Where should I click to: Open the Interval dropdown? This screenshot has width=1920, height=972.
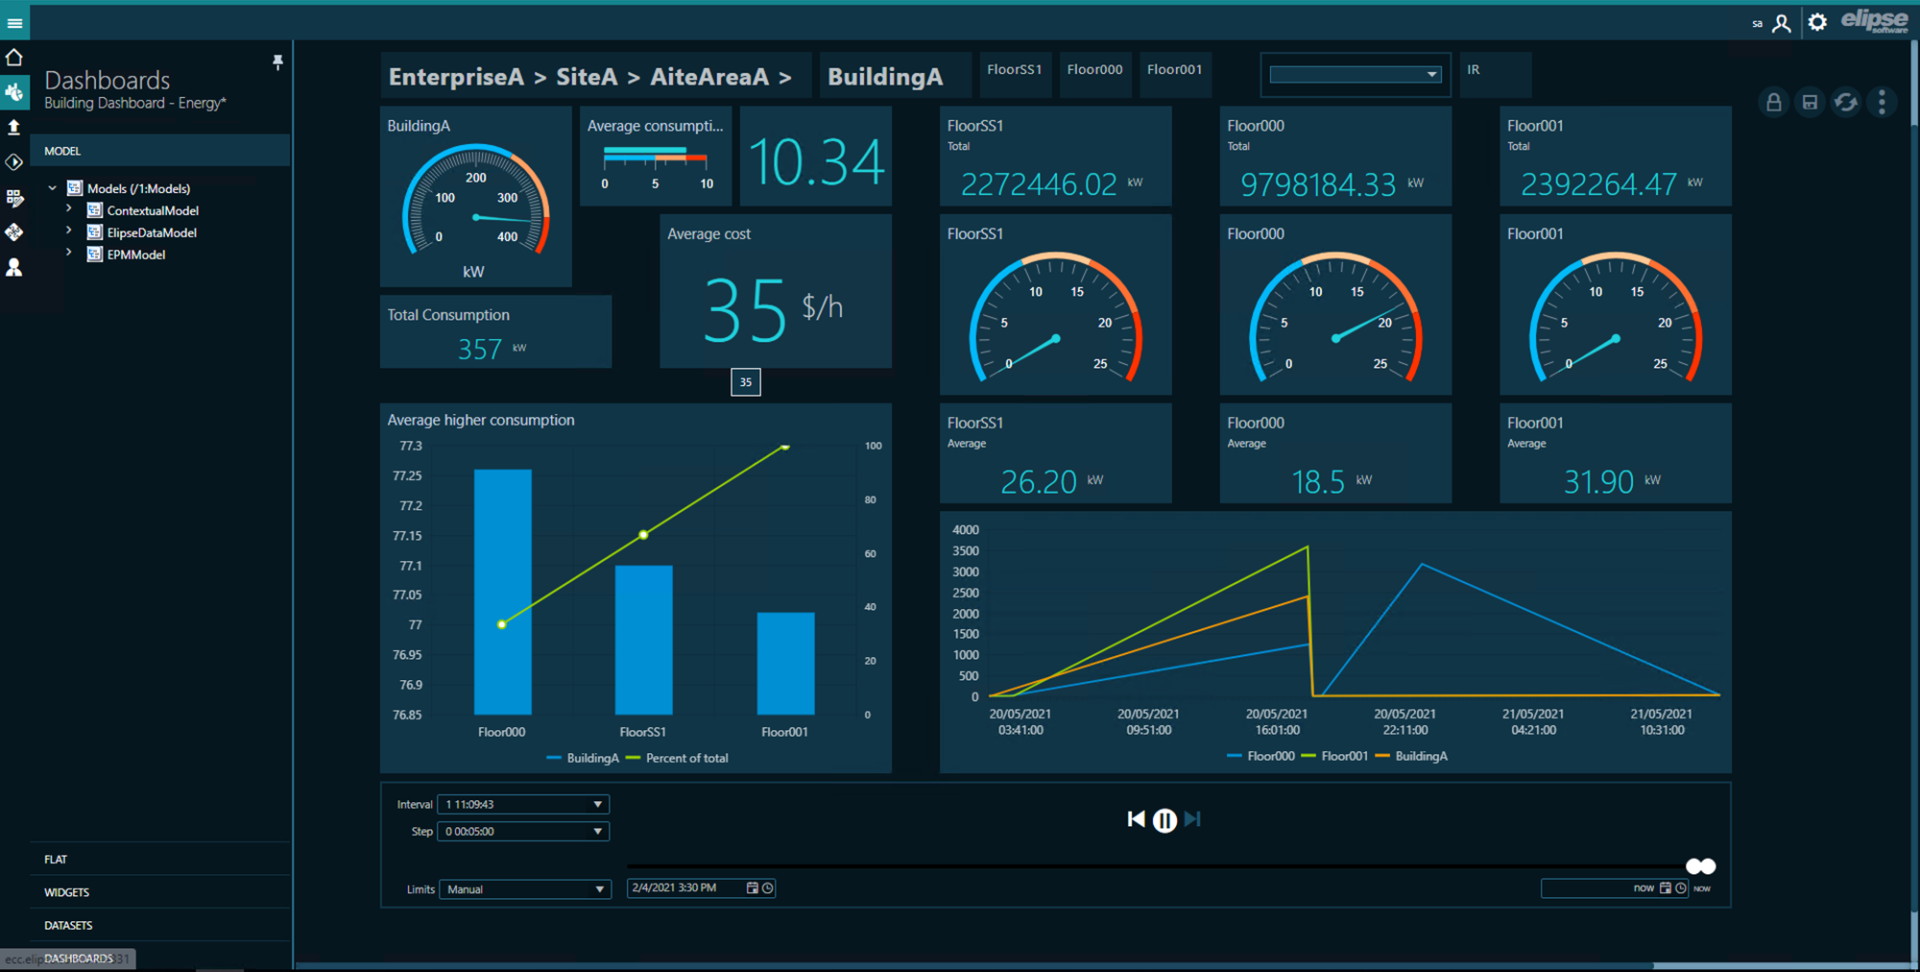point(523,804)
